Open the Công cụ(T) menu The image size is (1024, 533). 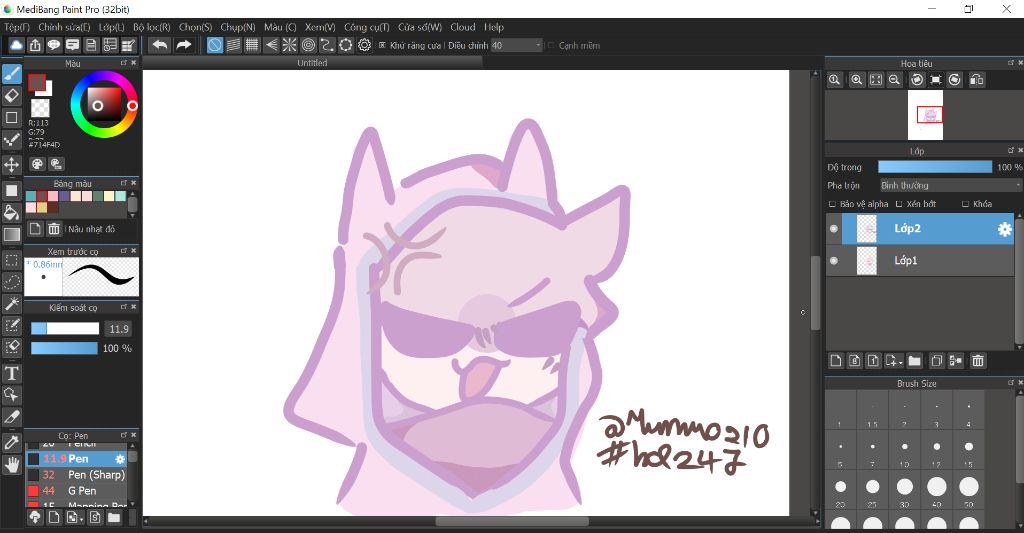click(x=366, y=27)
